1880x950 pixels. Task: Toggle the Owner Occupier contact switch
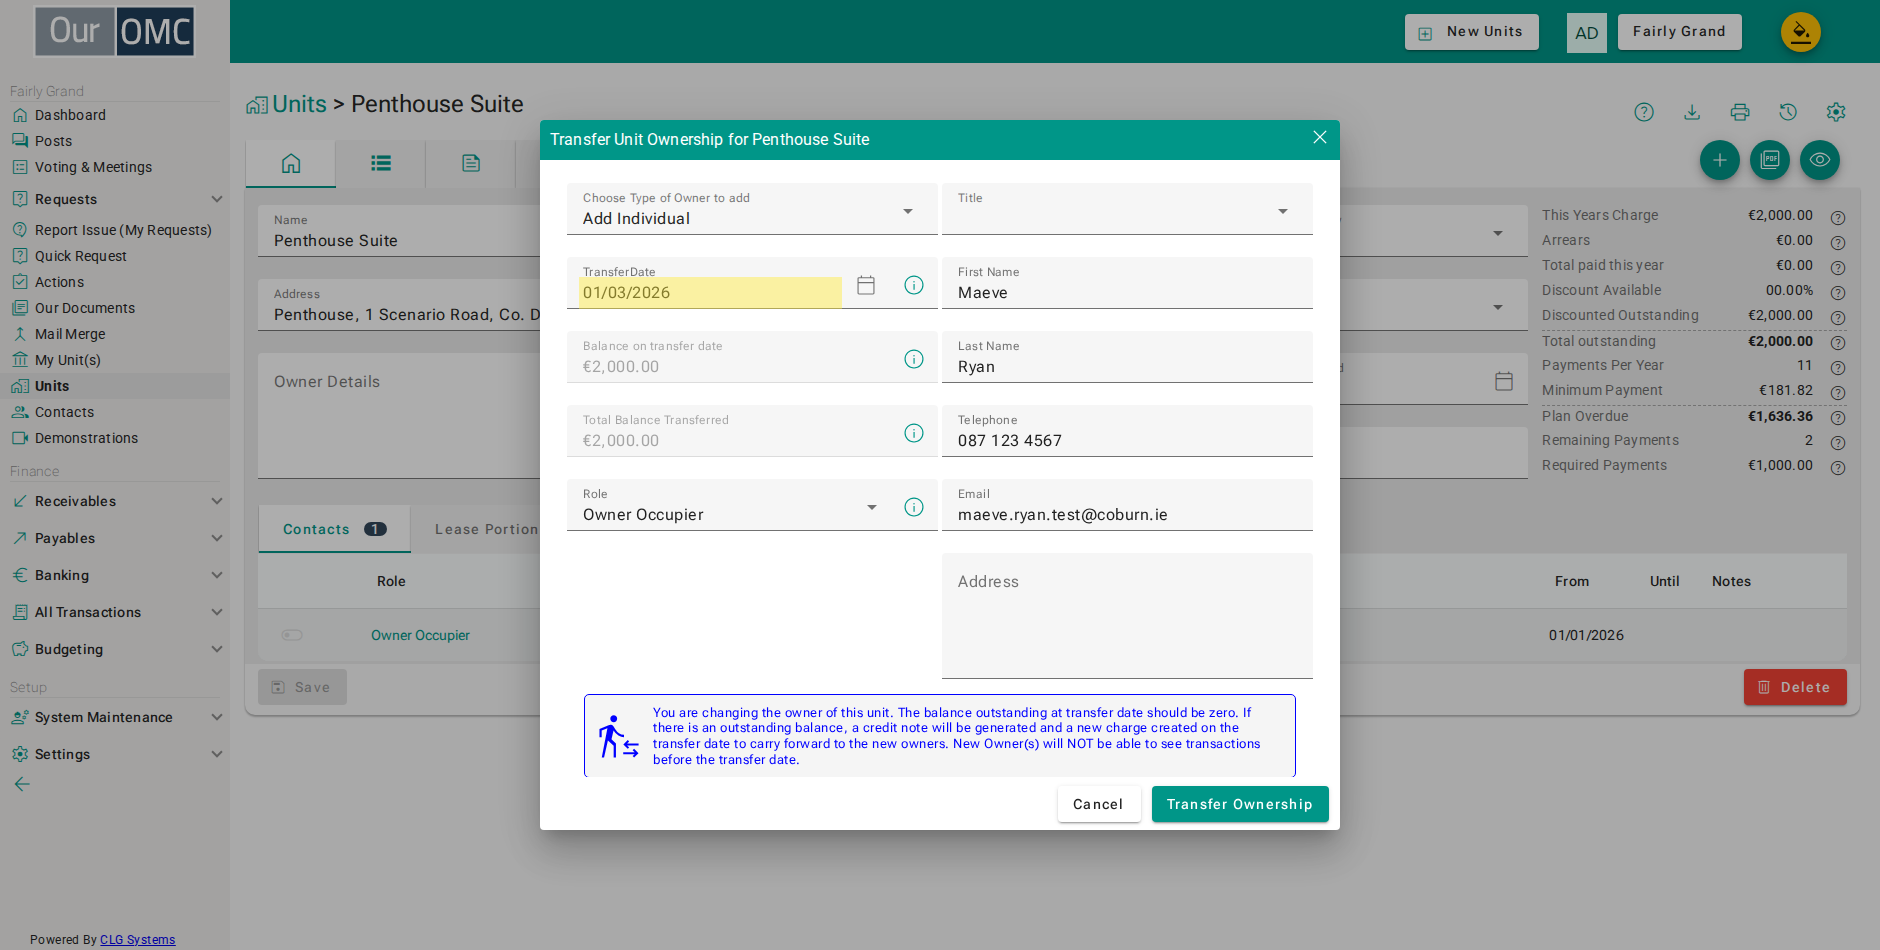[x=292, y=635]
